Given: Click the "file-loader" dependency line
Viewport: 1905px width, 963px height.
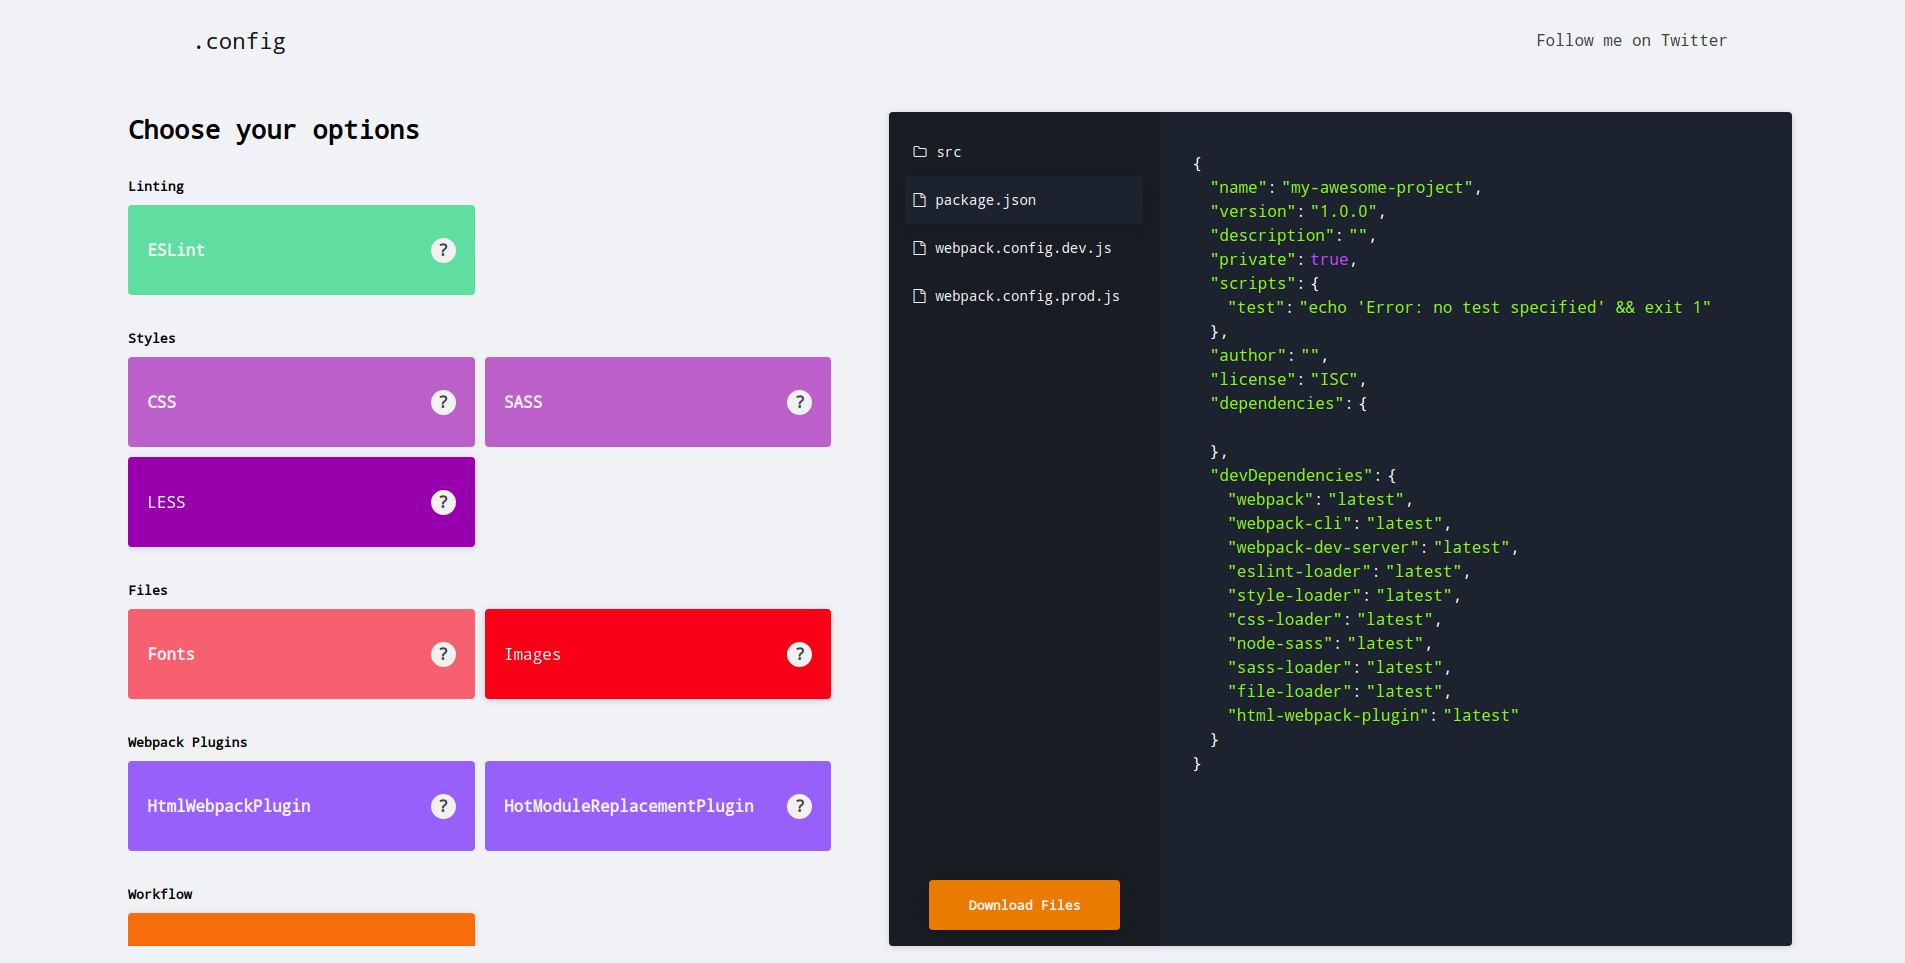Looking at the screenshot, I should (1339, 691).
